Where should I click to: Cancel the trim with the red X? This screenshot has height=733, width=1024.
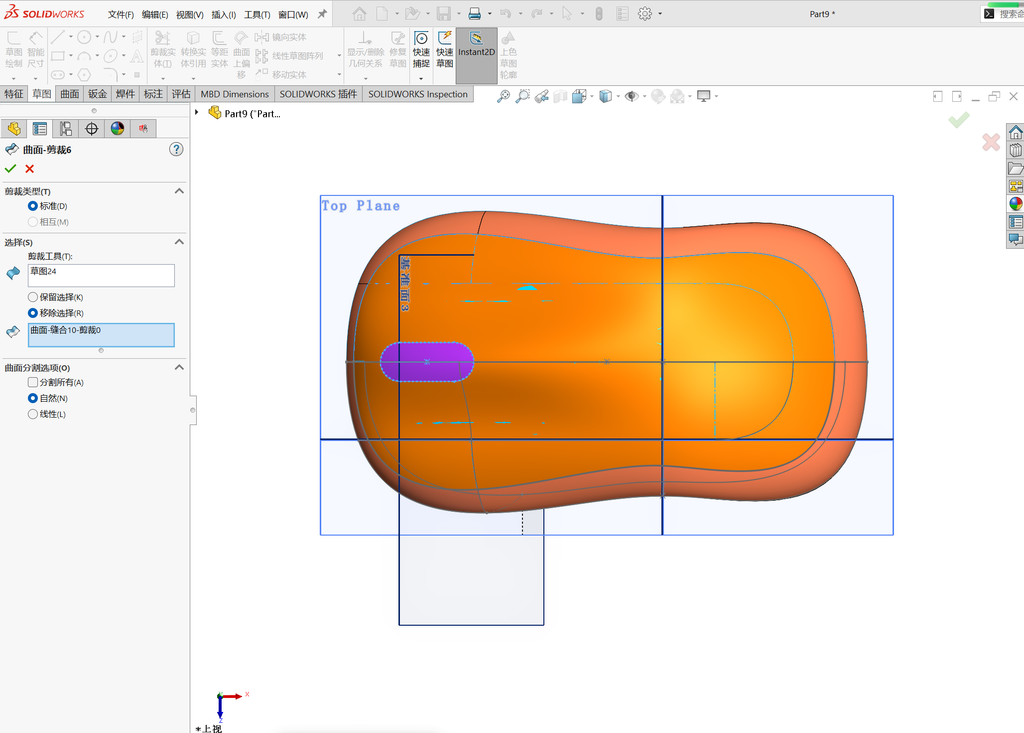pyautogui.click(x=29, y=169)
